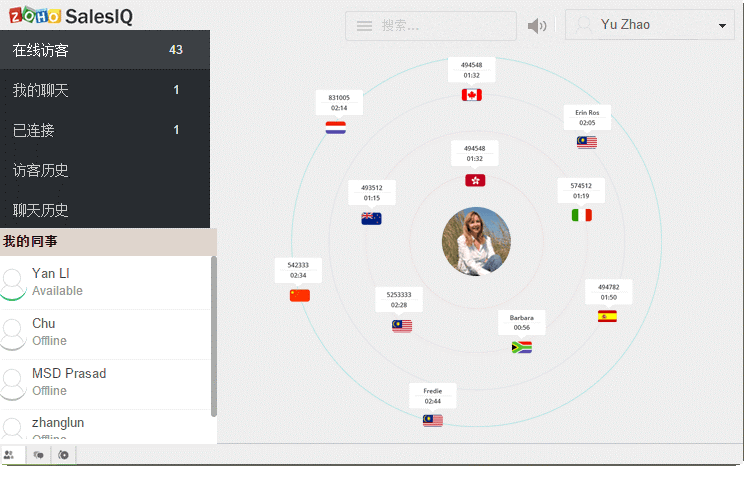Mute notification sound via speaker icon
Screen dimensions: 744x480
click(537, 25)
